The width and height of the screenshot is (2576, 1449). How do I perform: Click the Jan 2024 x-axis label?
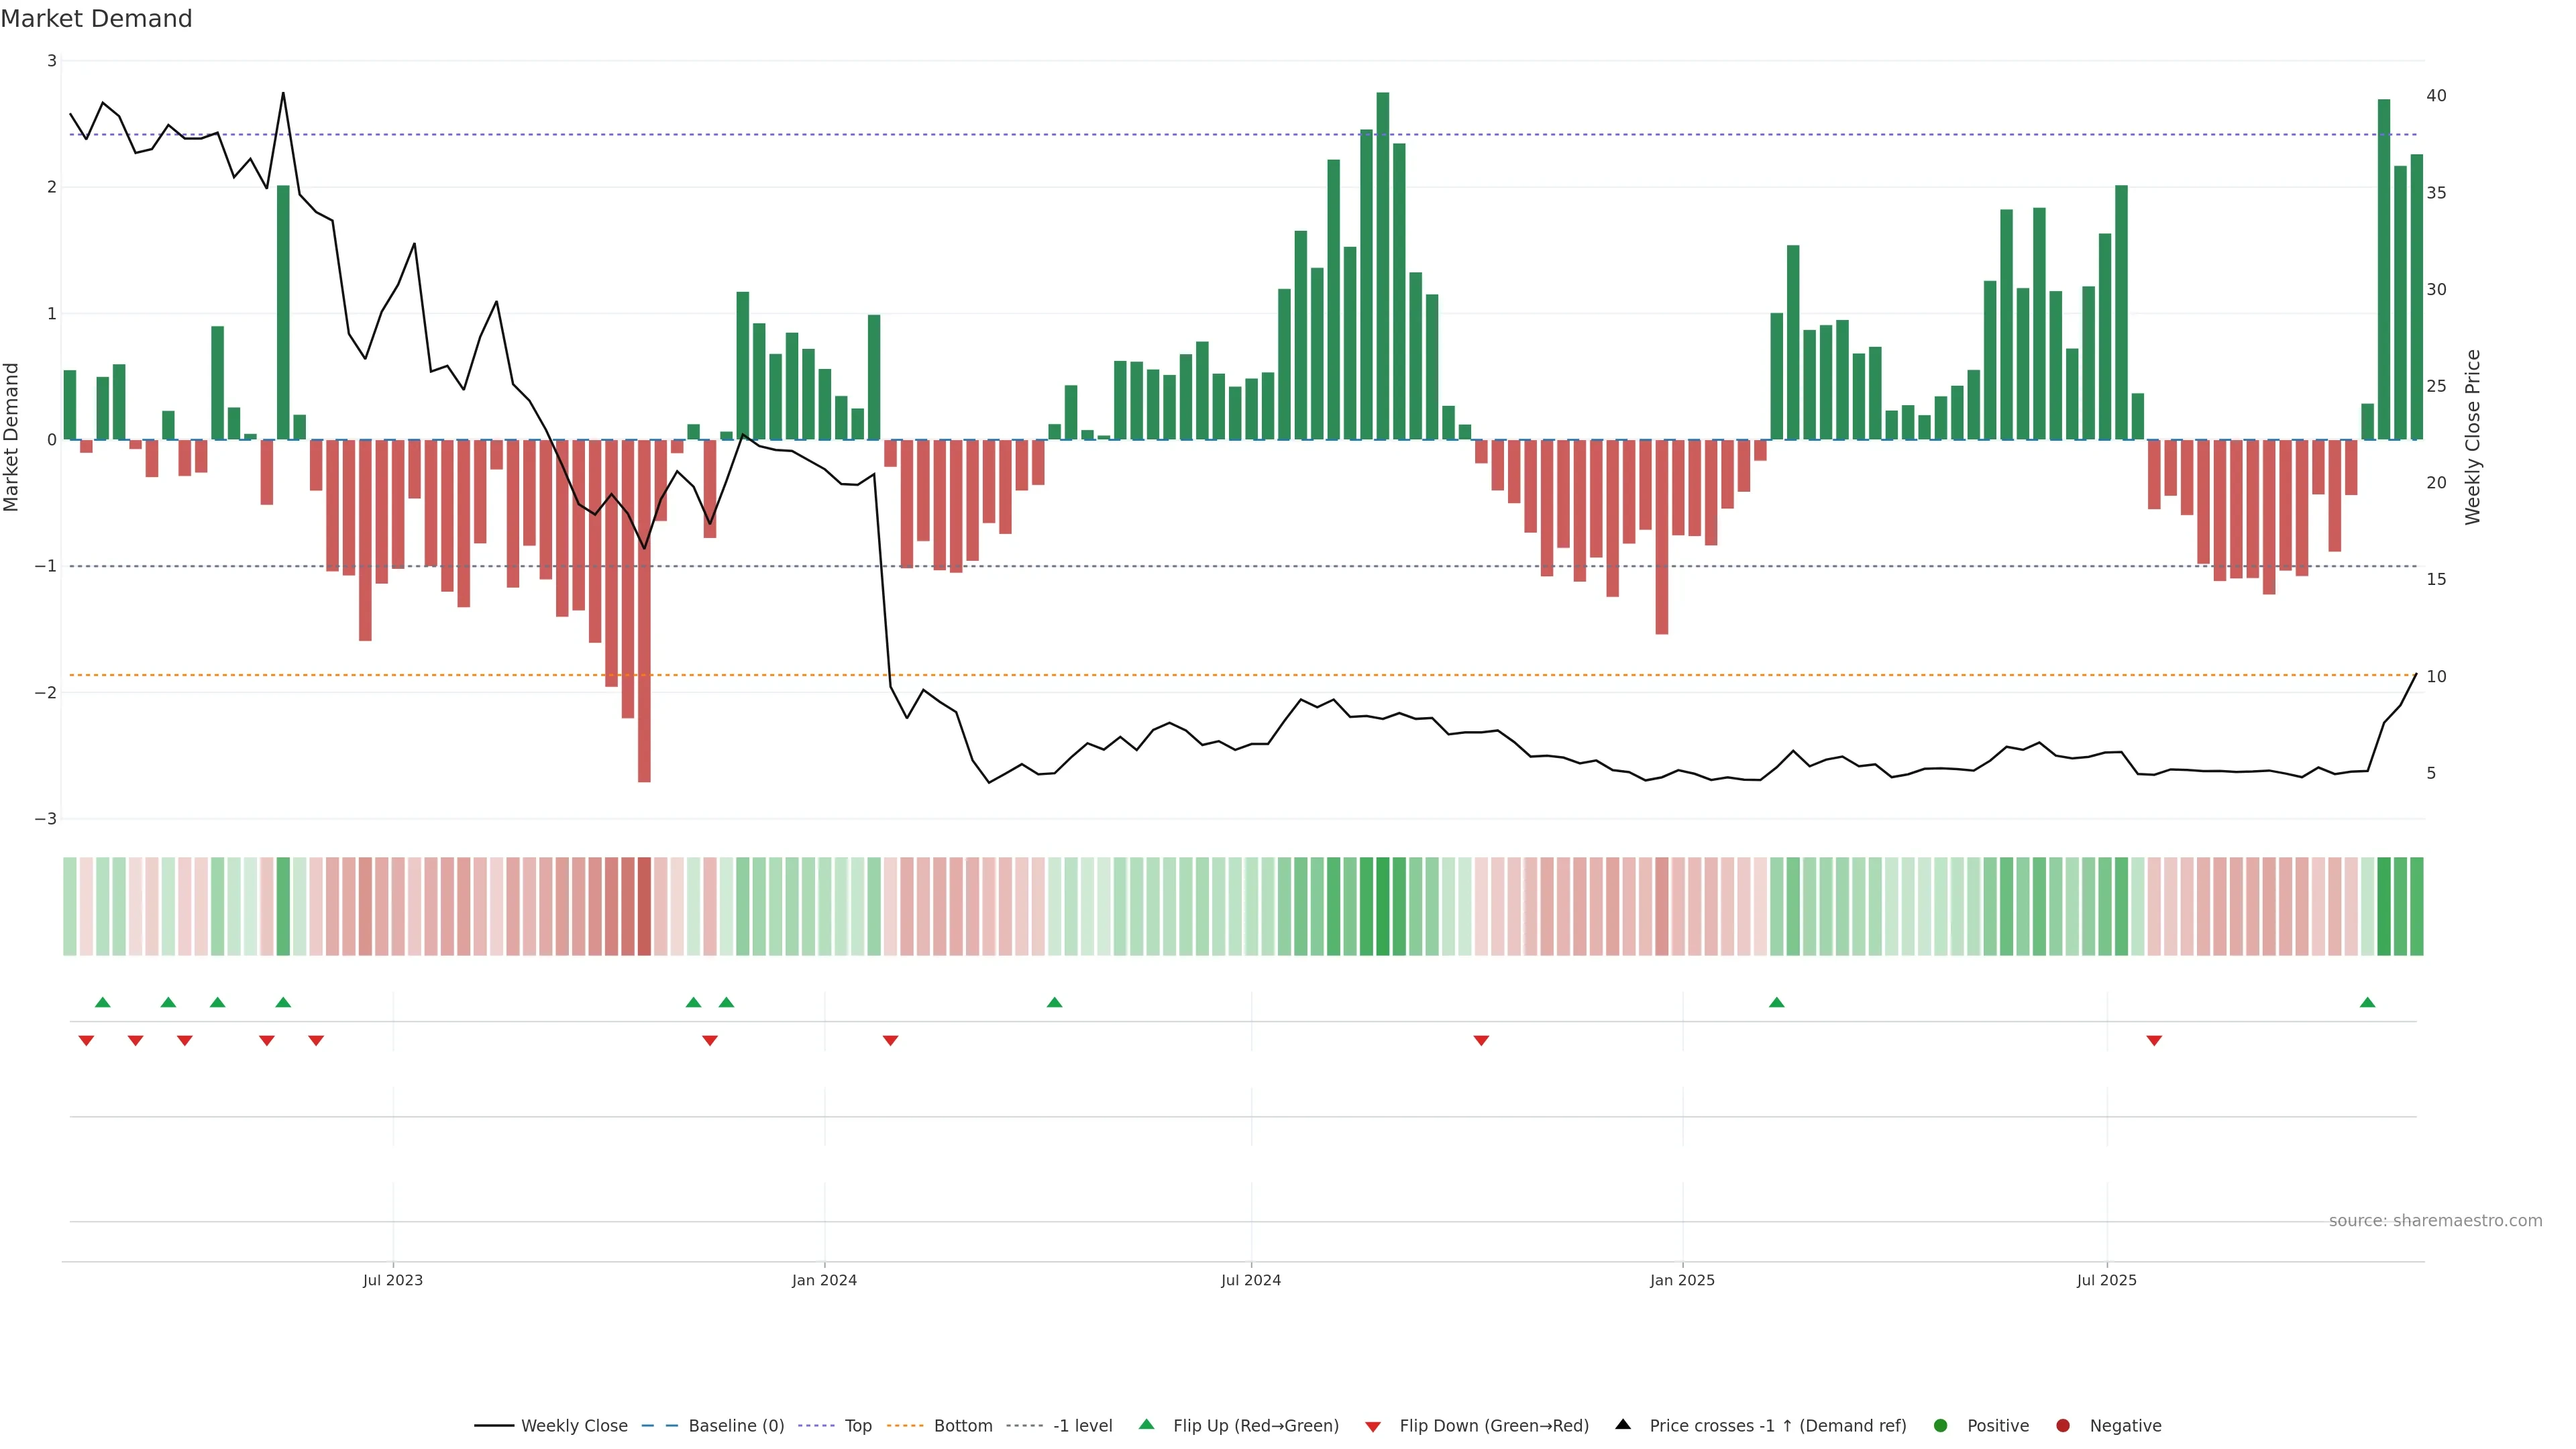[x=824, y=1280]
